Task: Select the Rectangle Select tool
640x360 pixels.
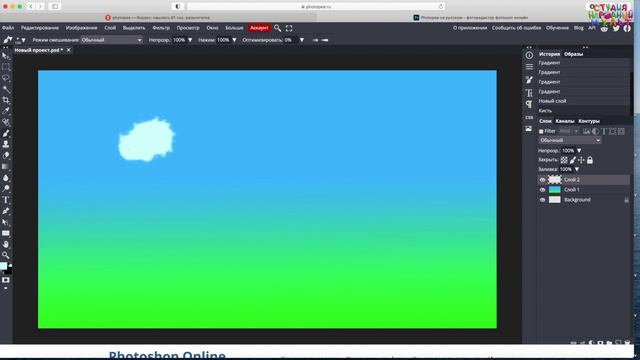Action: click(x=6, y=67)
